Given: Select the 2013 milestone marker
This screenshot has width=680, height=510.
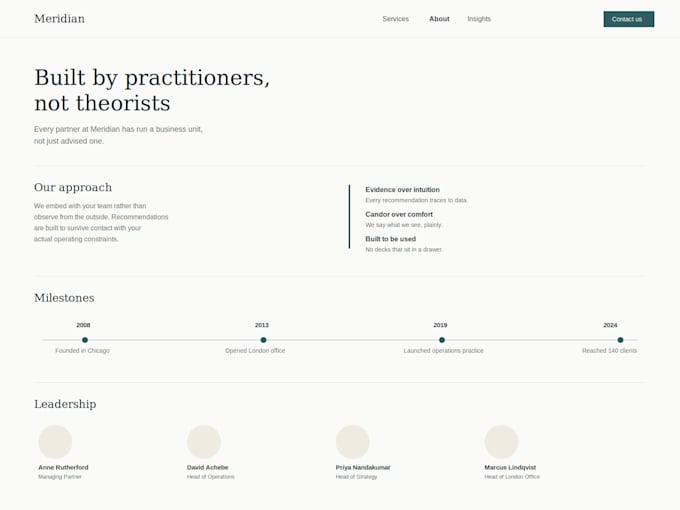Looking at the screenshot, I should pyautogui.click(x=263, y=340).
